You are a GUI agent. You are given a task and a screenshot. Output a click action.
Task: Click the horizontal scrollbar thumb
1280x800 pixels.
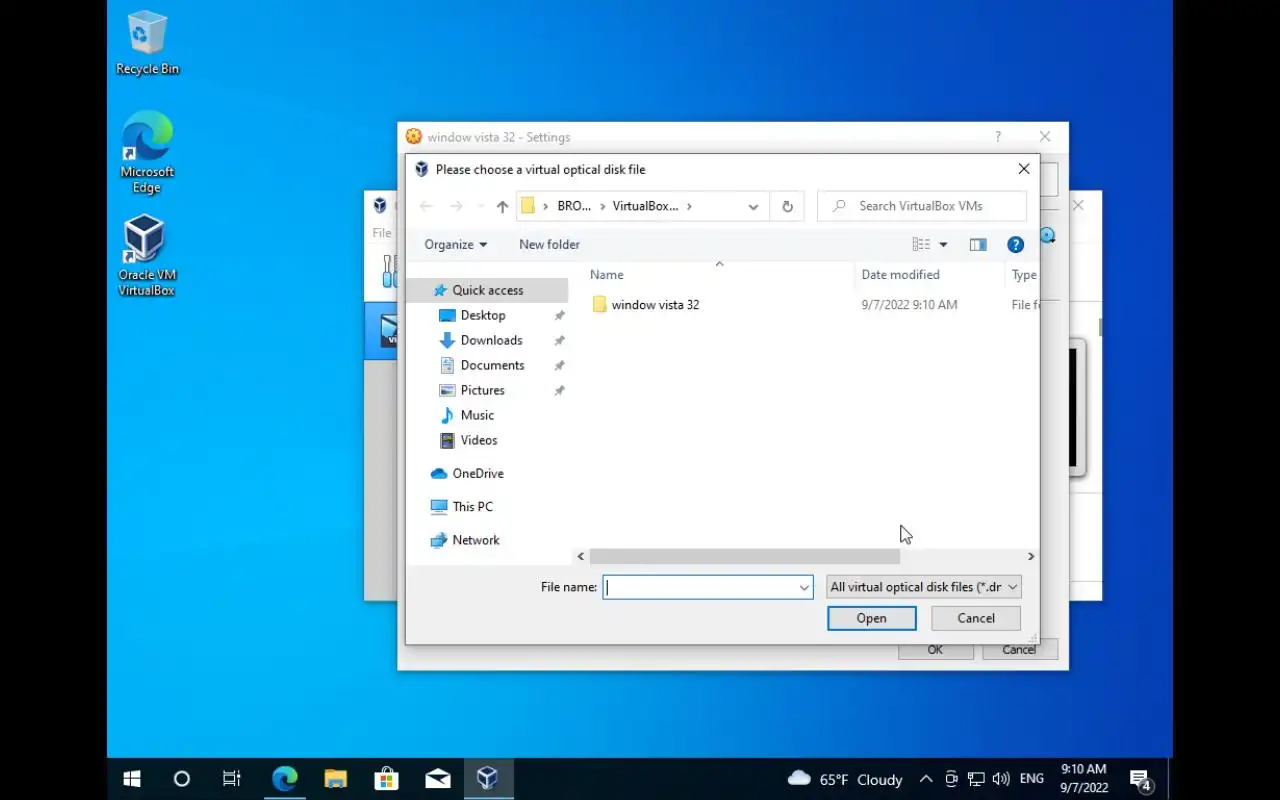click(745, 556)
